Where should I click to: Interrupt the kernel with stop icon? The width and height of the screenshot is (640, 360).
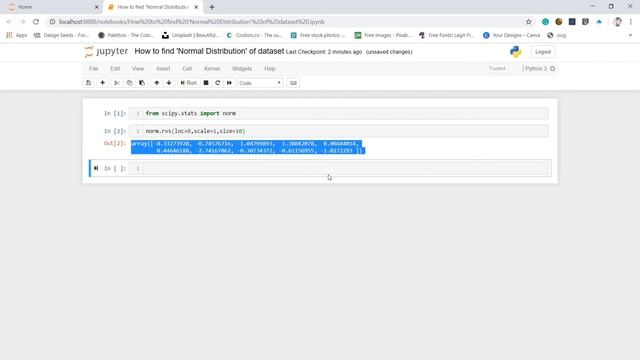pyautogui.click(x=206, y=83)
